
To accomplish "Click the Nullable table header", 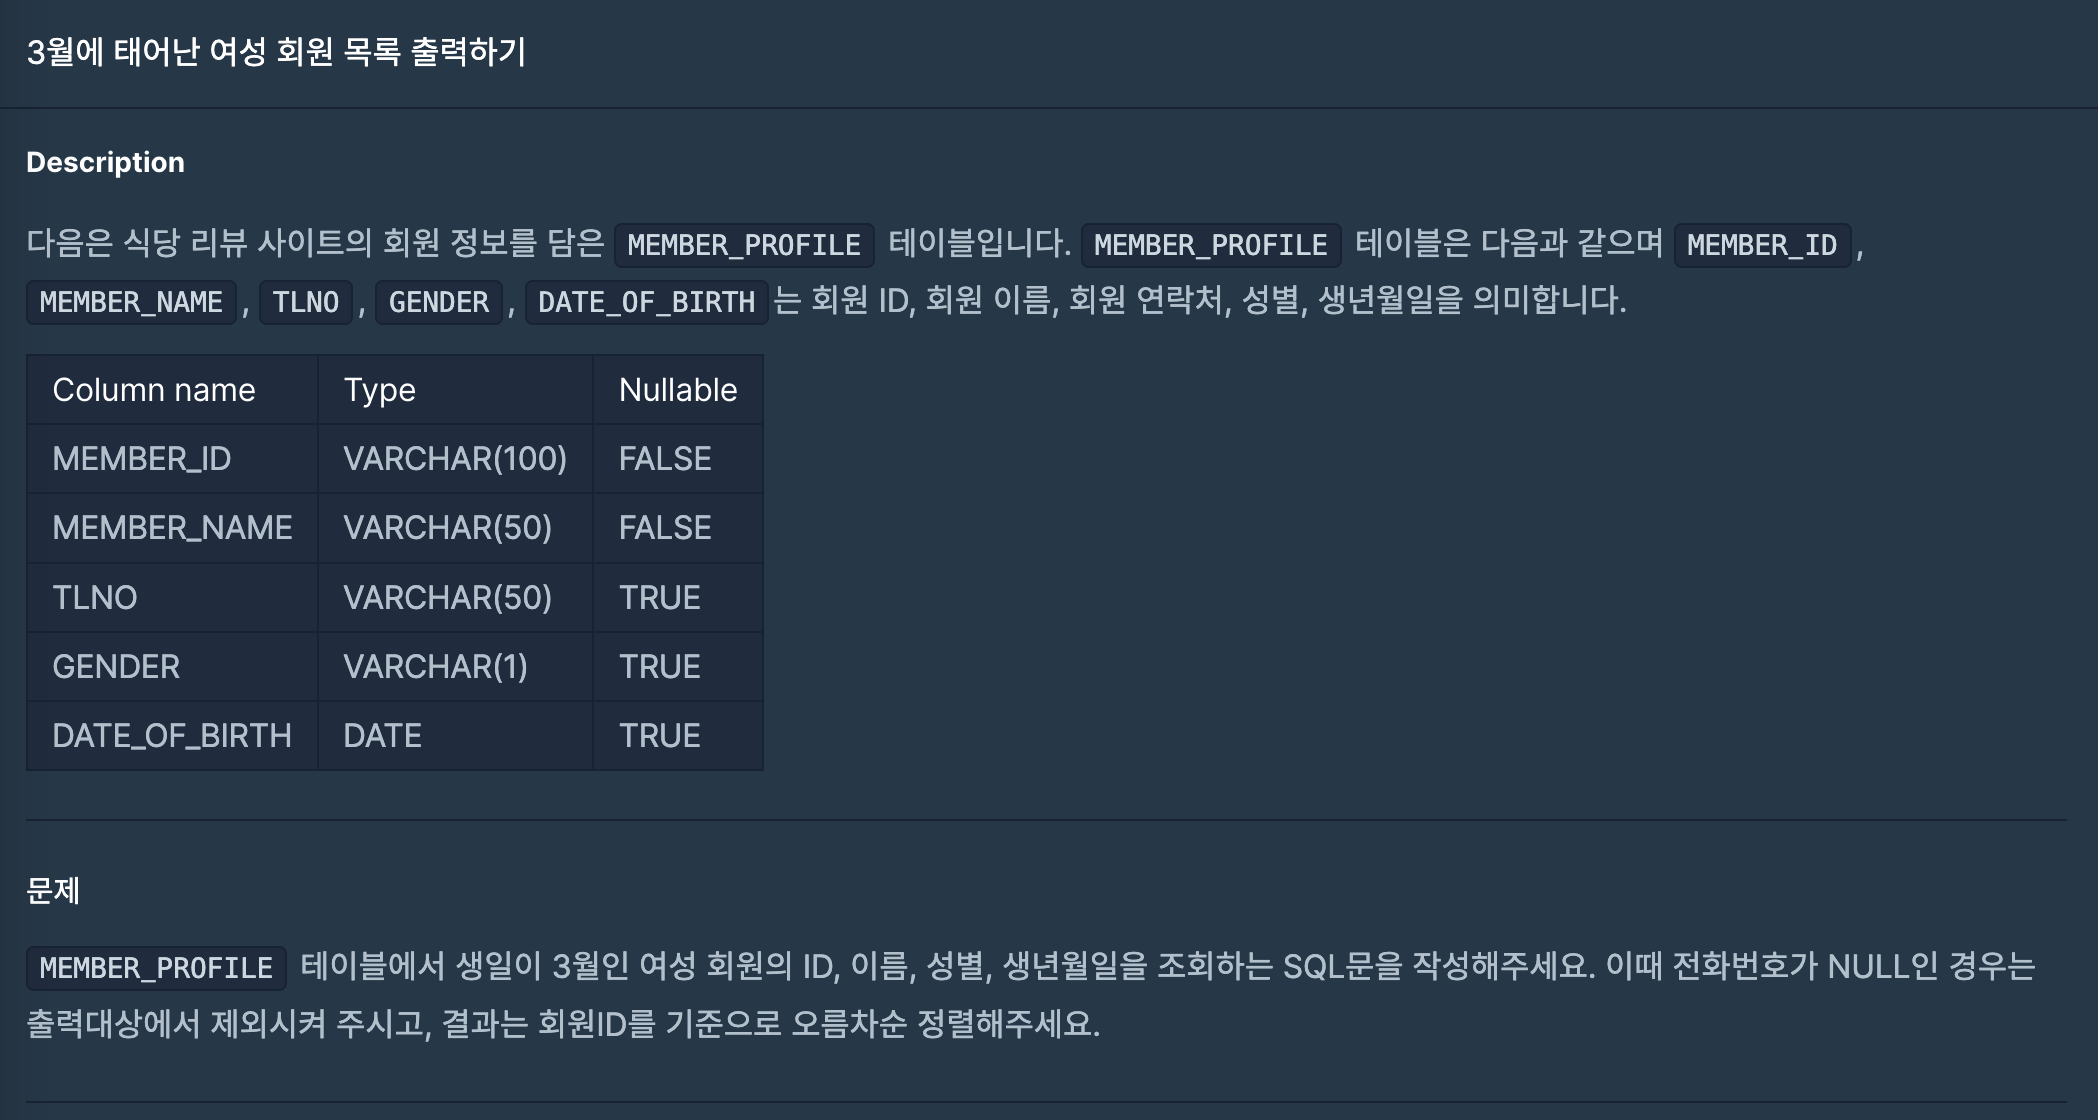I will 678,390.
